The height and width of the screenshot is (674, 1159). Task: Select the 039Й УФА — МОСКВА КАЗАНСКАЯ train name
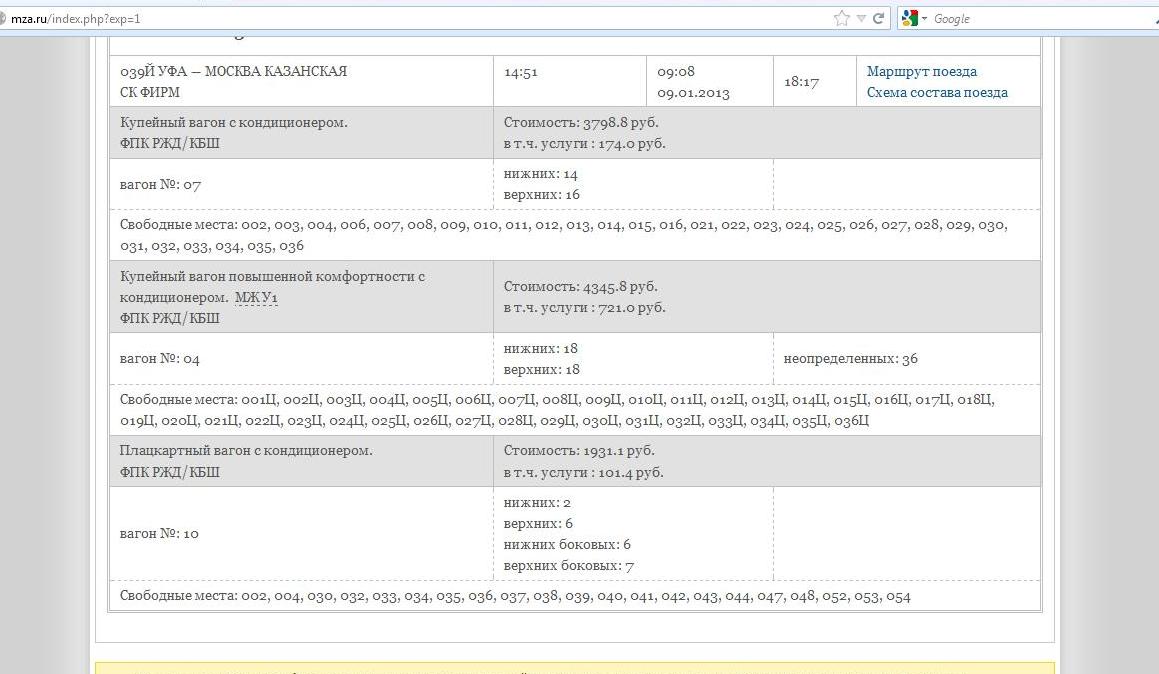[x=233, y=71]
